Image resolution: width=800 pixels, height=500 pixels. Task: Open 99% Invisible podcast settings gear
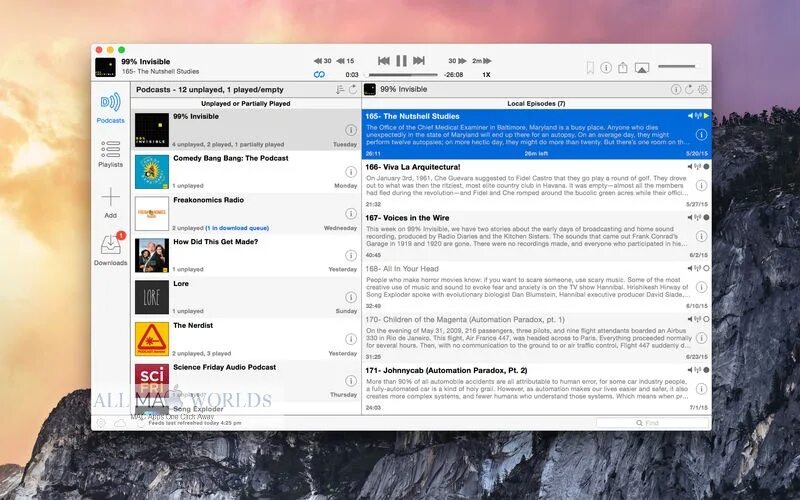click(703, 89)
